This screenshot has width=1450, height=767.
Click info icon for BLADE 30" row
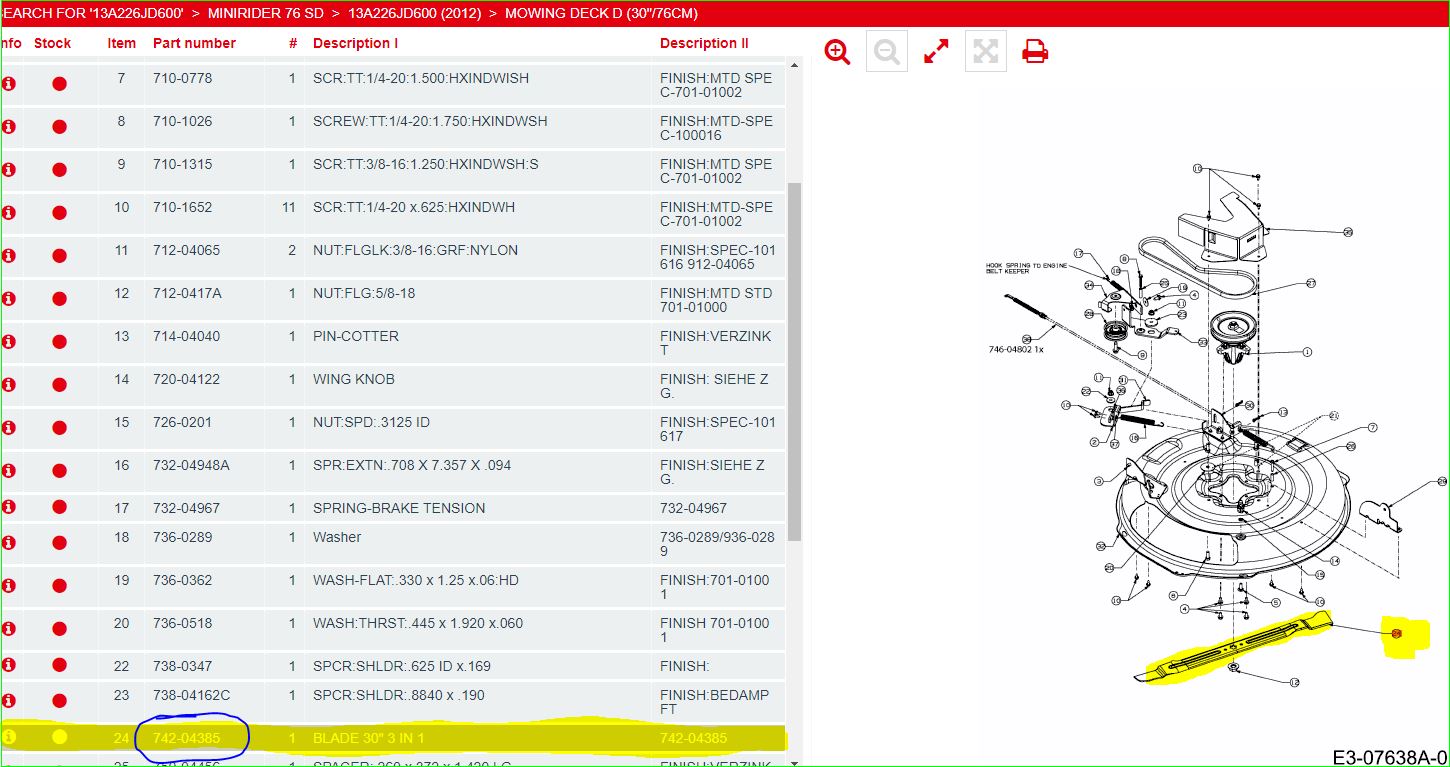pyautogui.click(x=9, y=737)
